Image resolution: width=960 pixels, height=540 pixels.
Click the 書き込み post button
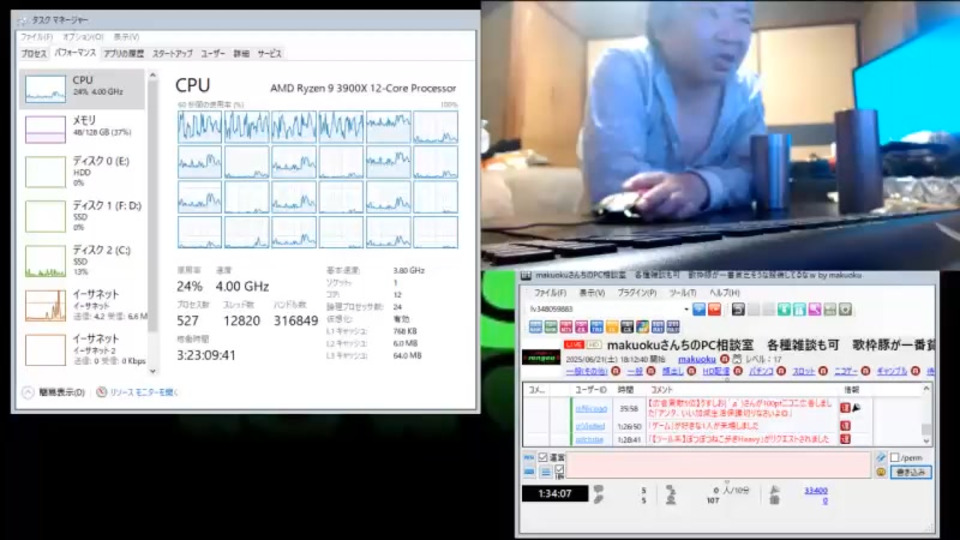point(911,472)
